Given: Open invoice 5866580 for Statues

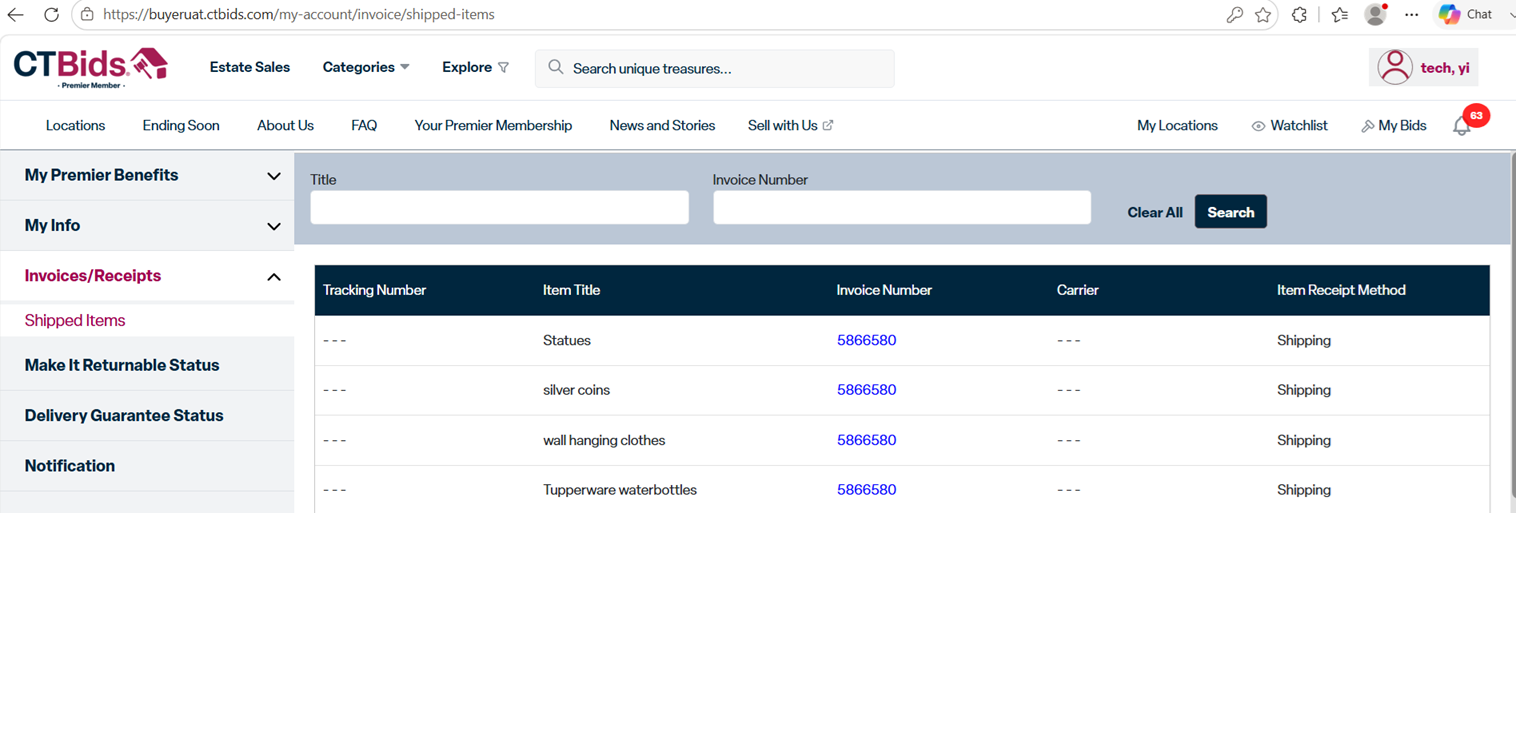Looking at the screenshot, I should (866, 340).
